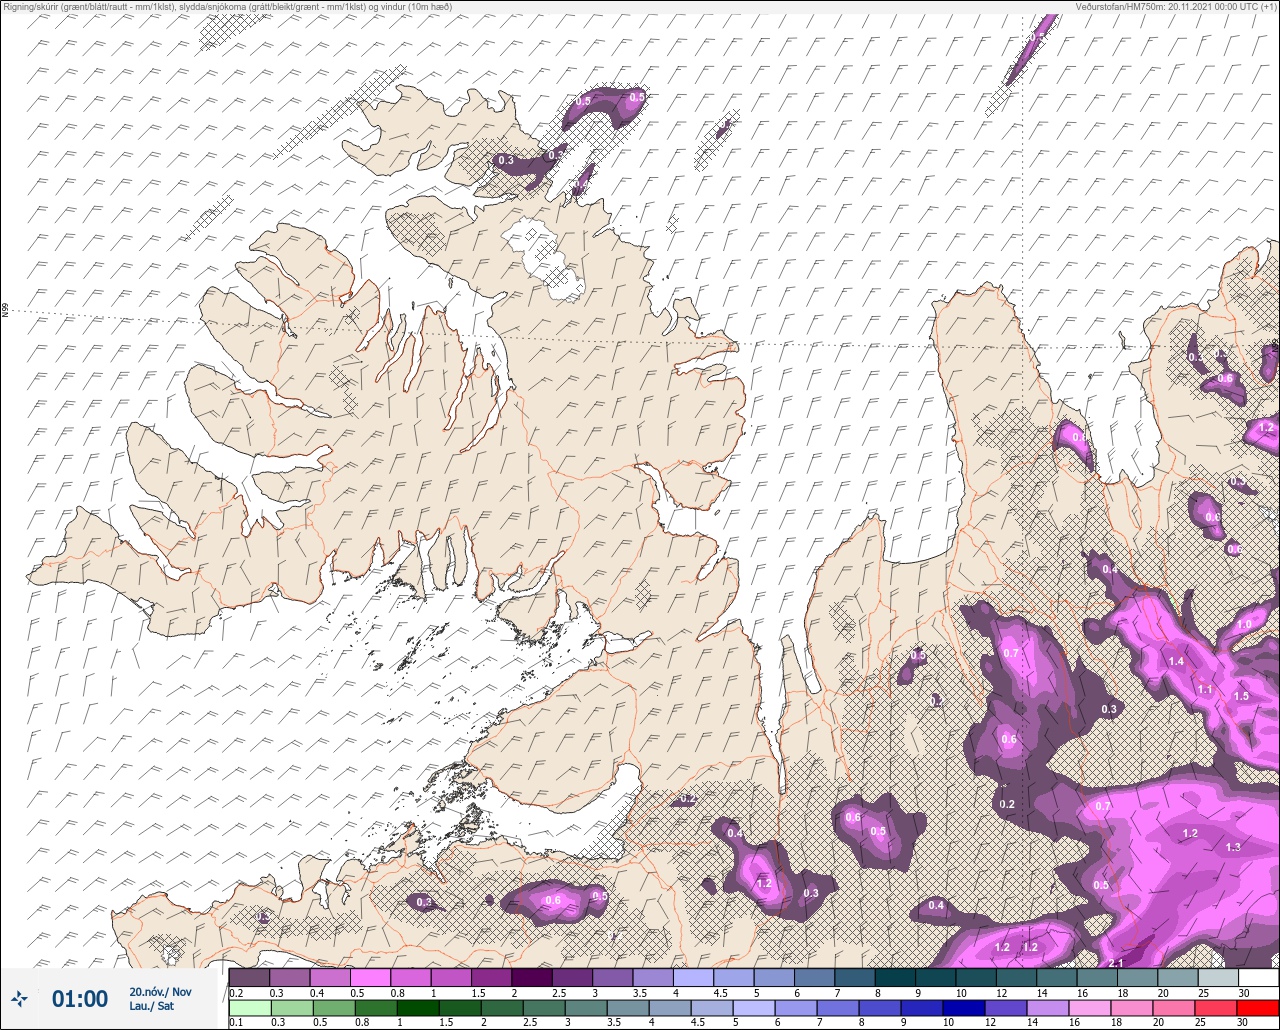The image size is (1280, 1030).
Task: Click the 0.2 label on the snow scale
Action: pyautogui.click(x=236, y=992)
